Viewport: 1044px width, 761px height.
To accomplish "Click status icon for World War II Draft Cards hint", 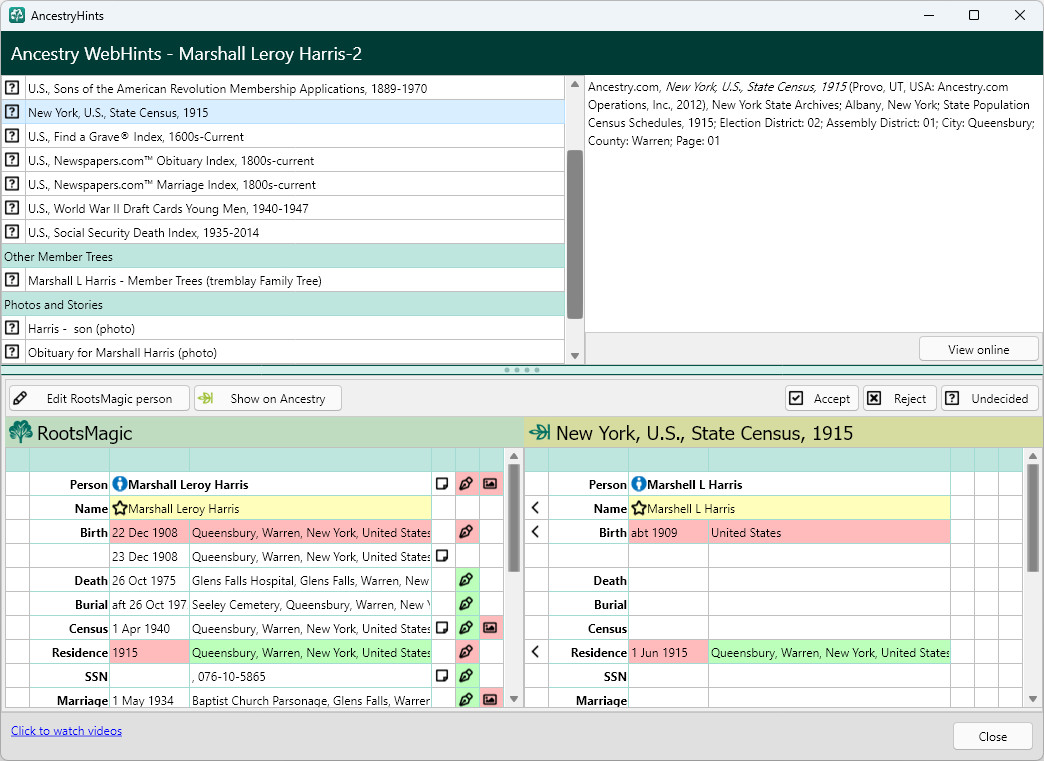I will 12,207.
